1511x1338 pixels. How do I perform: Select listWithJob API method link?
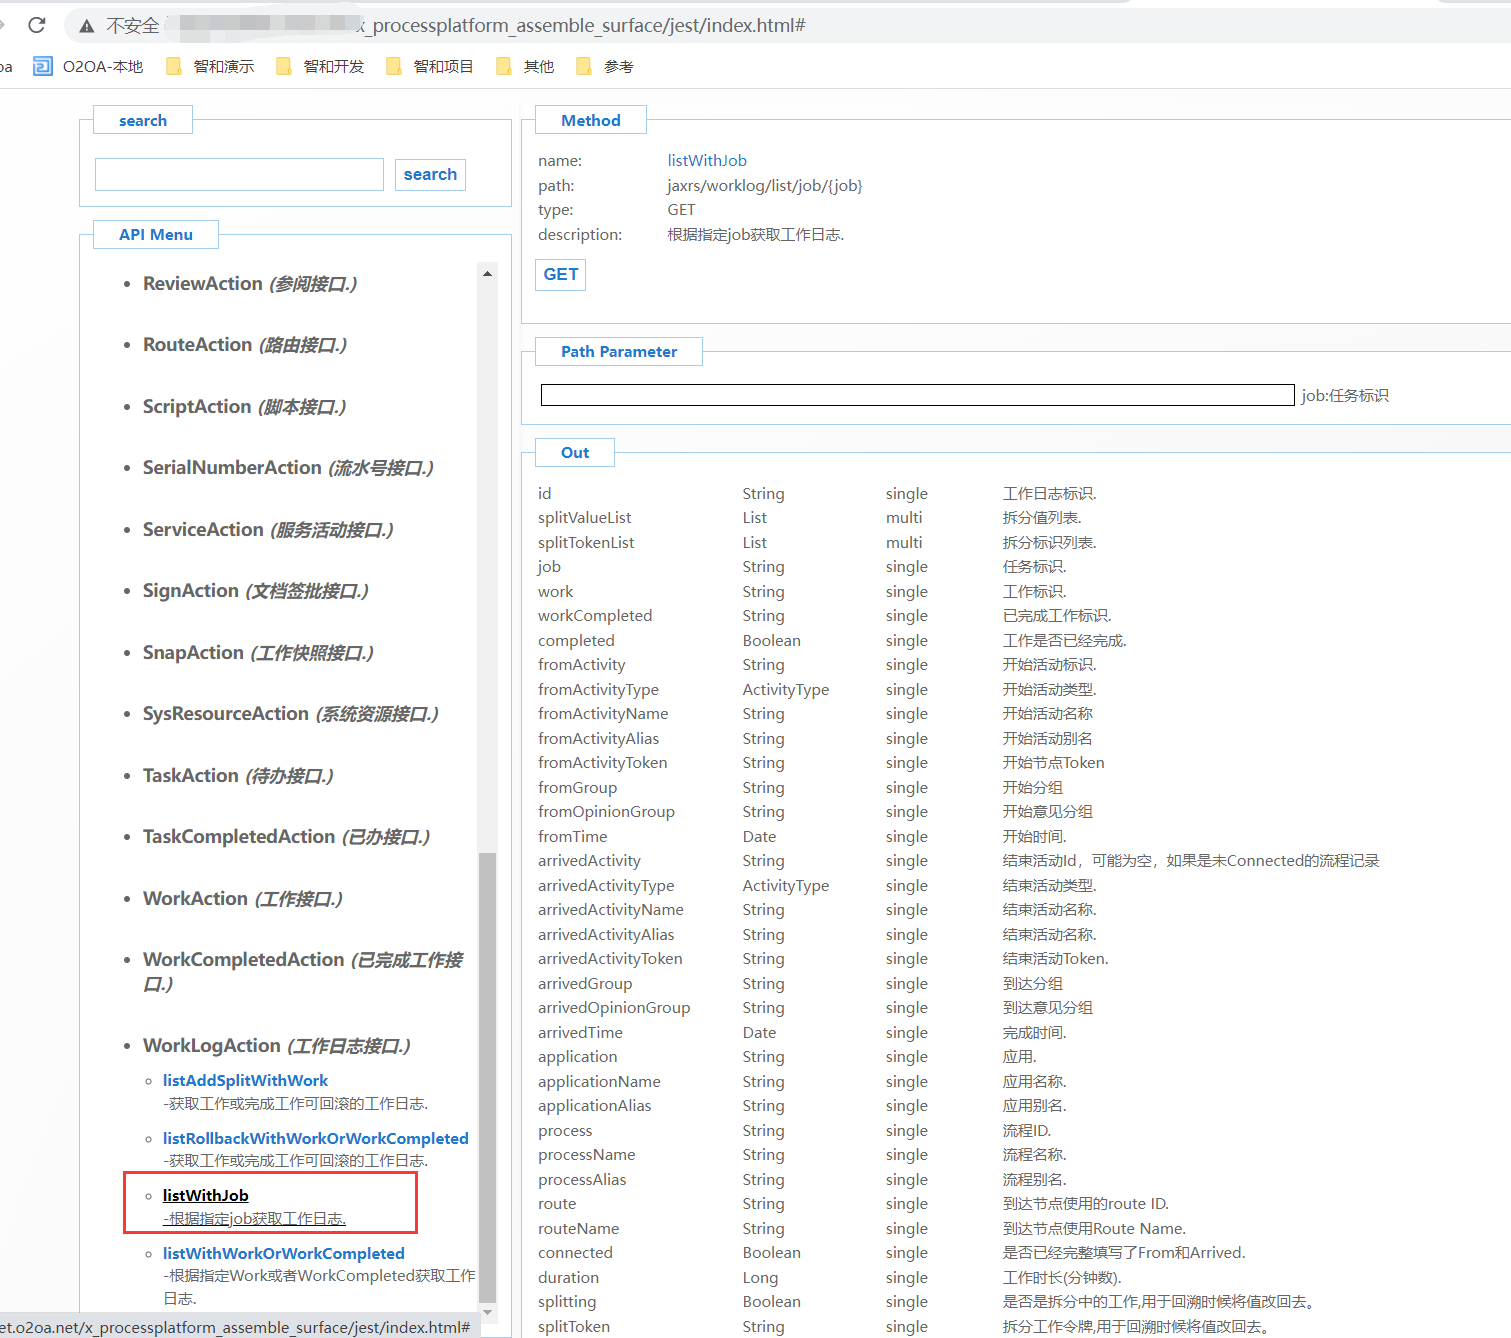tap(206, 1196)
